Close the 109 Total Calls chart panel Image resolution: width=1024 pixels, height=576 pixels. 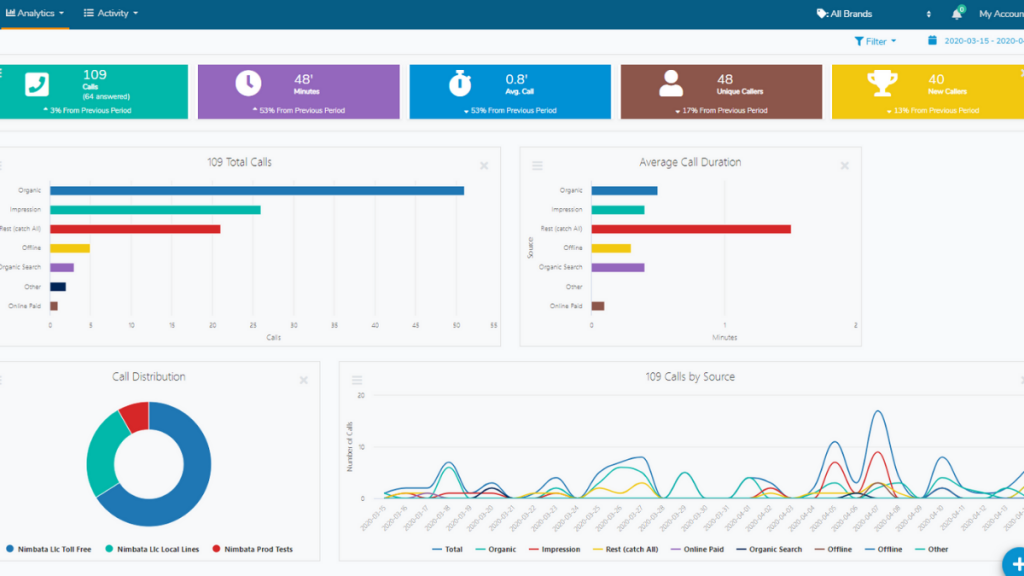(x=484, y=166)
